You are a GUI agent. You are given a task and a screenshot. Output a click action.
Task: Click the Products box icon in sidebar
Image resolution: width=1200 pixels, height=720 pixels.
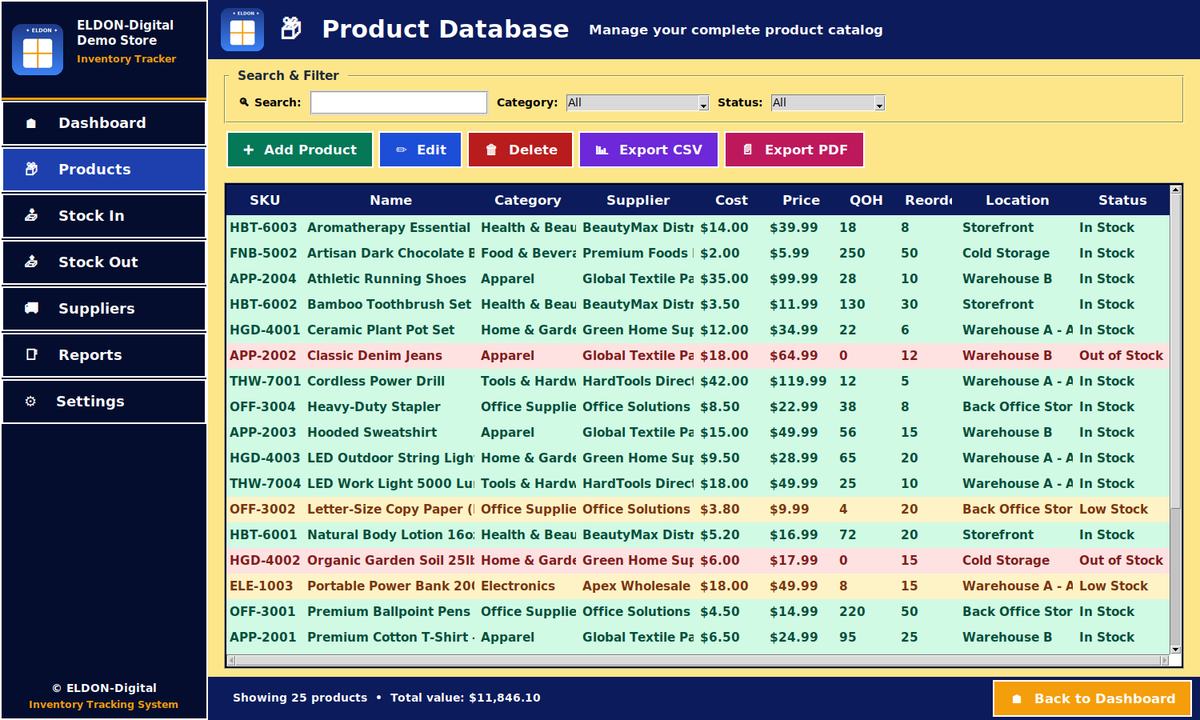coord(31,169)
